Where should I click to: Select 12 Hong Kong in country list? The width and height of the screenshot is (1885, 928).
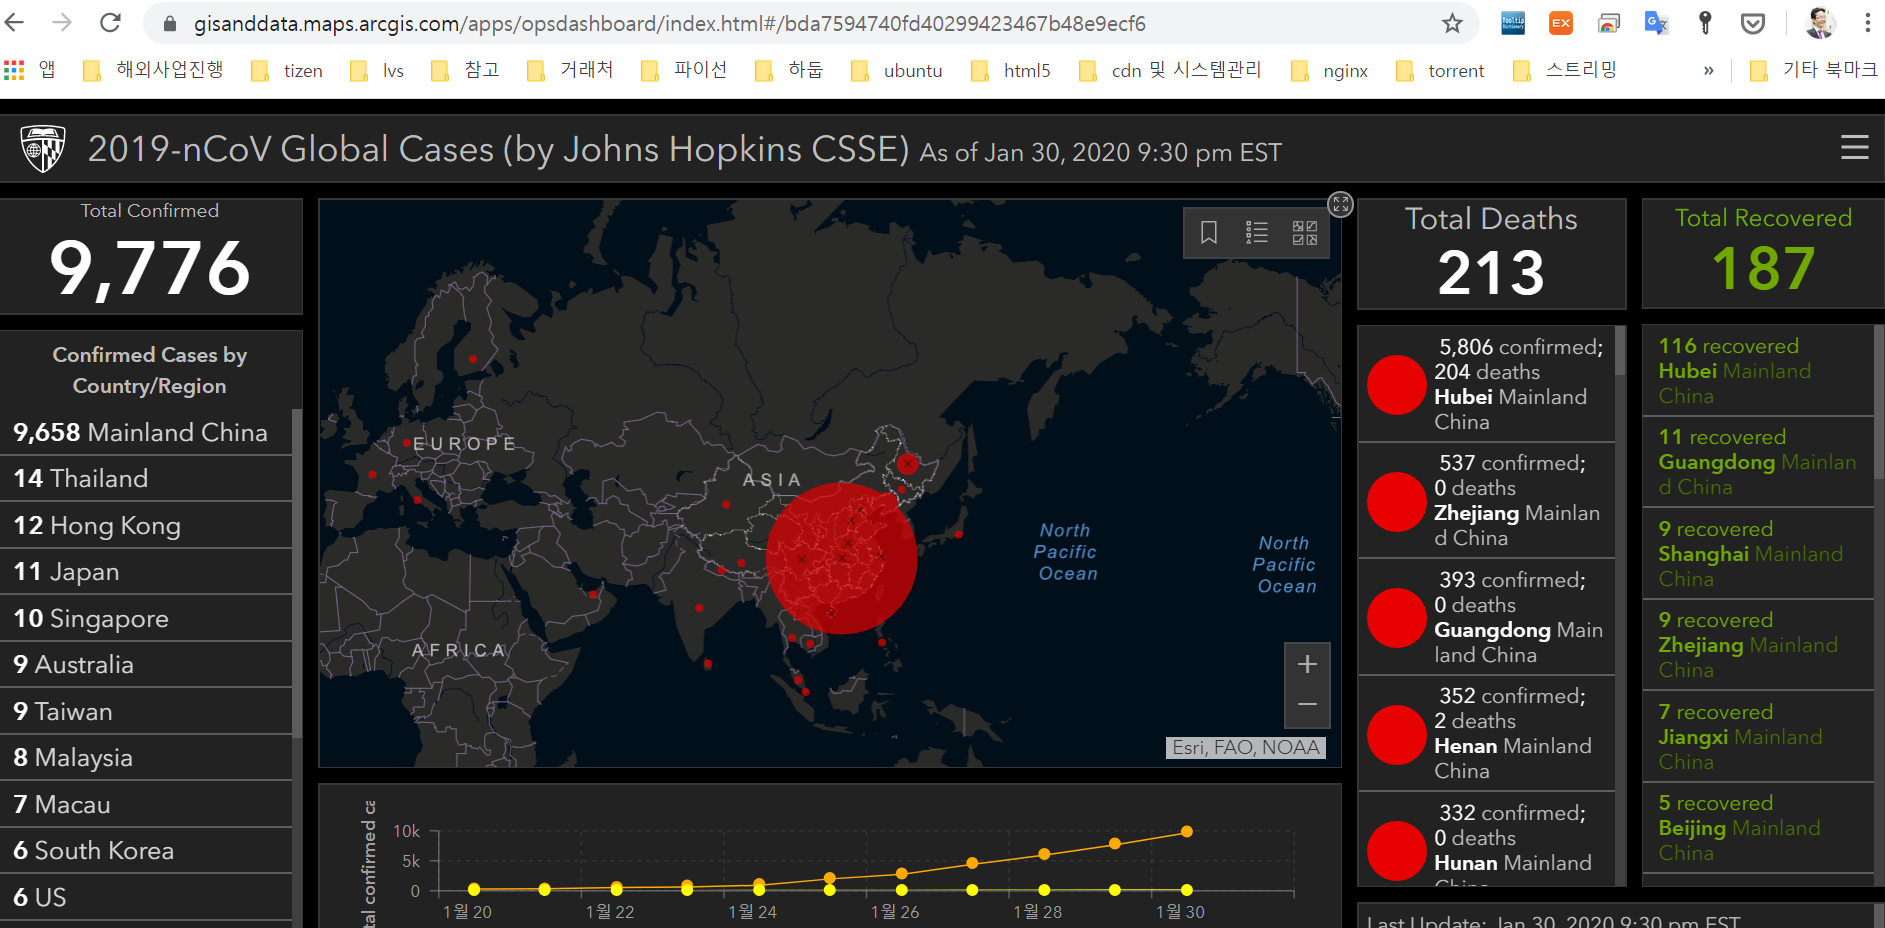[x=146, y=525]
